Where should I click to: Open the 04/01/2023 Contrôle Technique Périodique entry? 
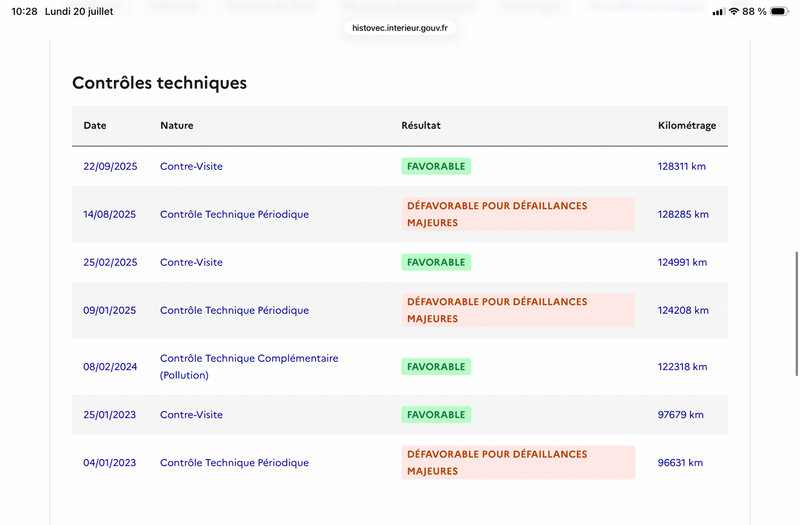(x=234, y=463)
